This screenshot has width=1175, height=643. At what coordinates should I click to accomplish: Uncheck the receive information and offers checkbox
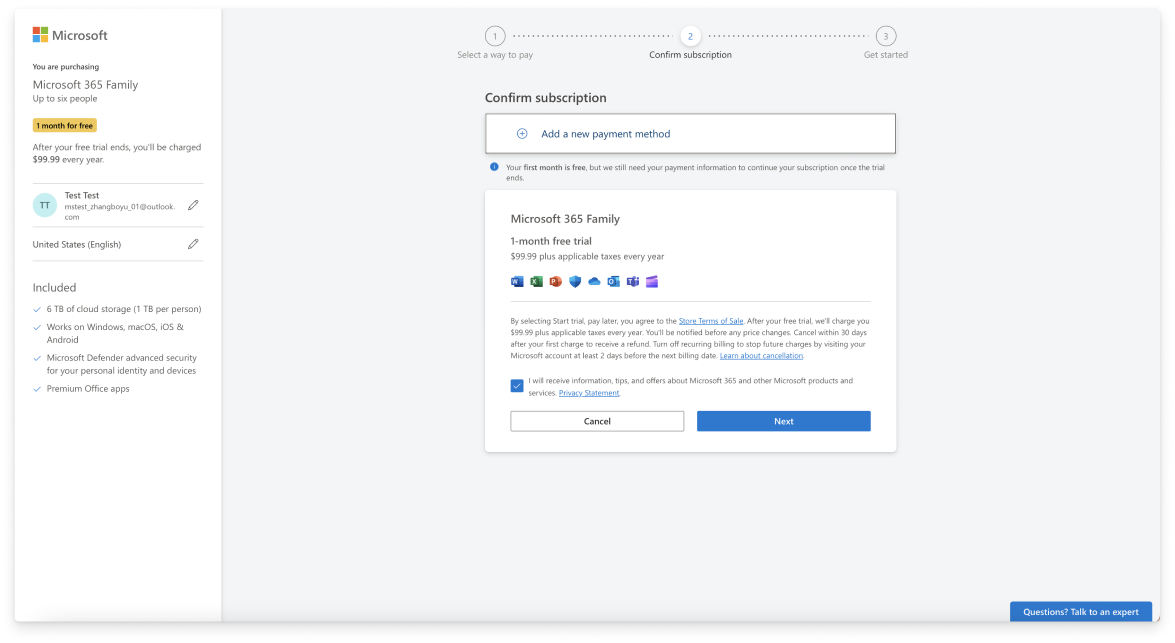tap(517, 386)
